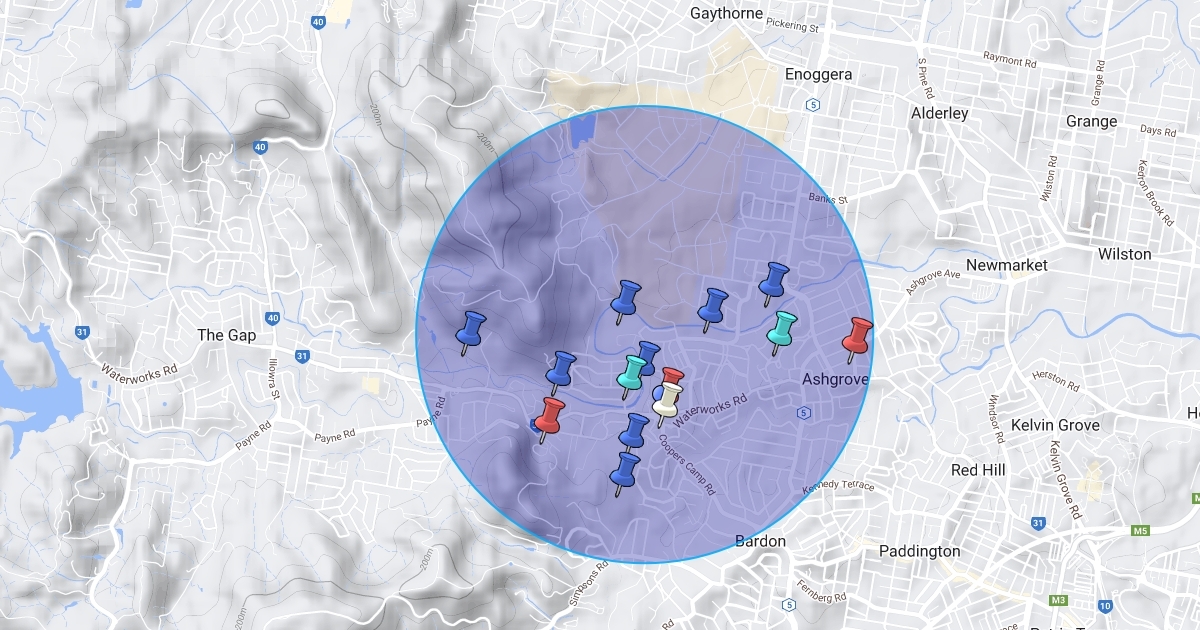
Task: Select the blue pin closest to Banks St
Action: click(x=773, y=284)
